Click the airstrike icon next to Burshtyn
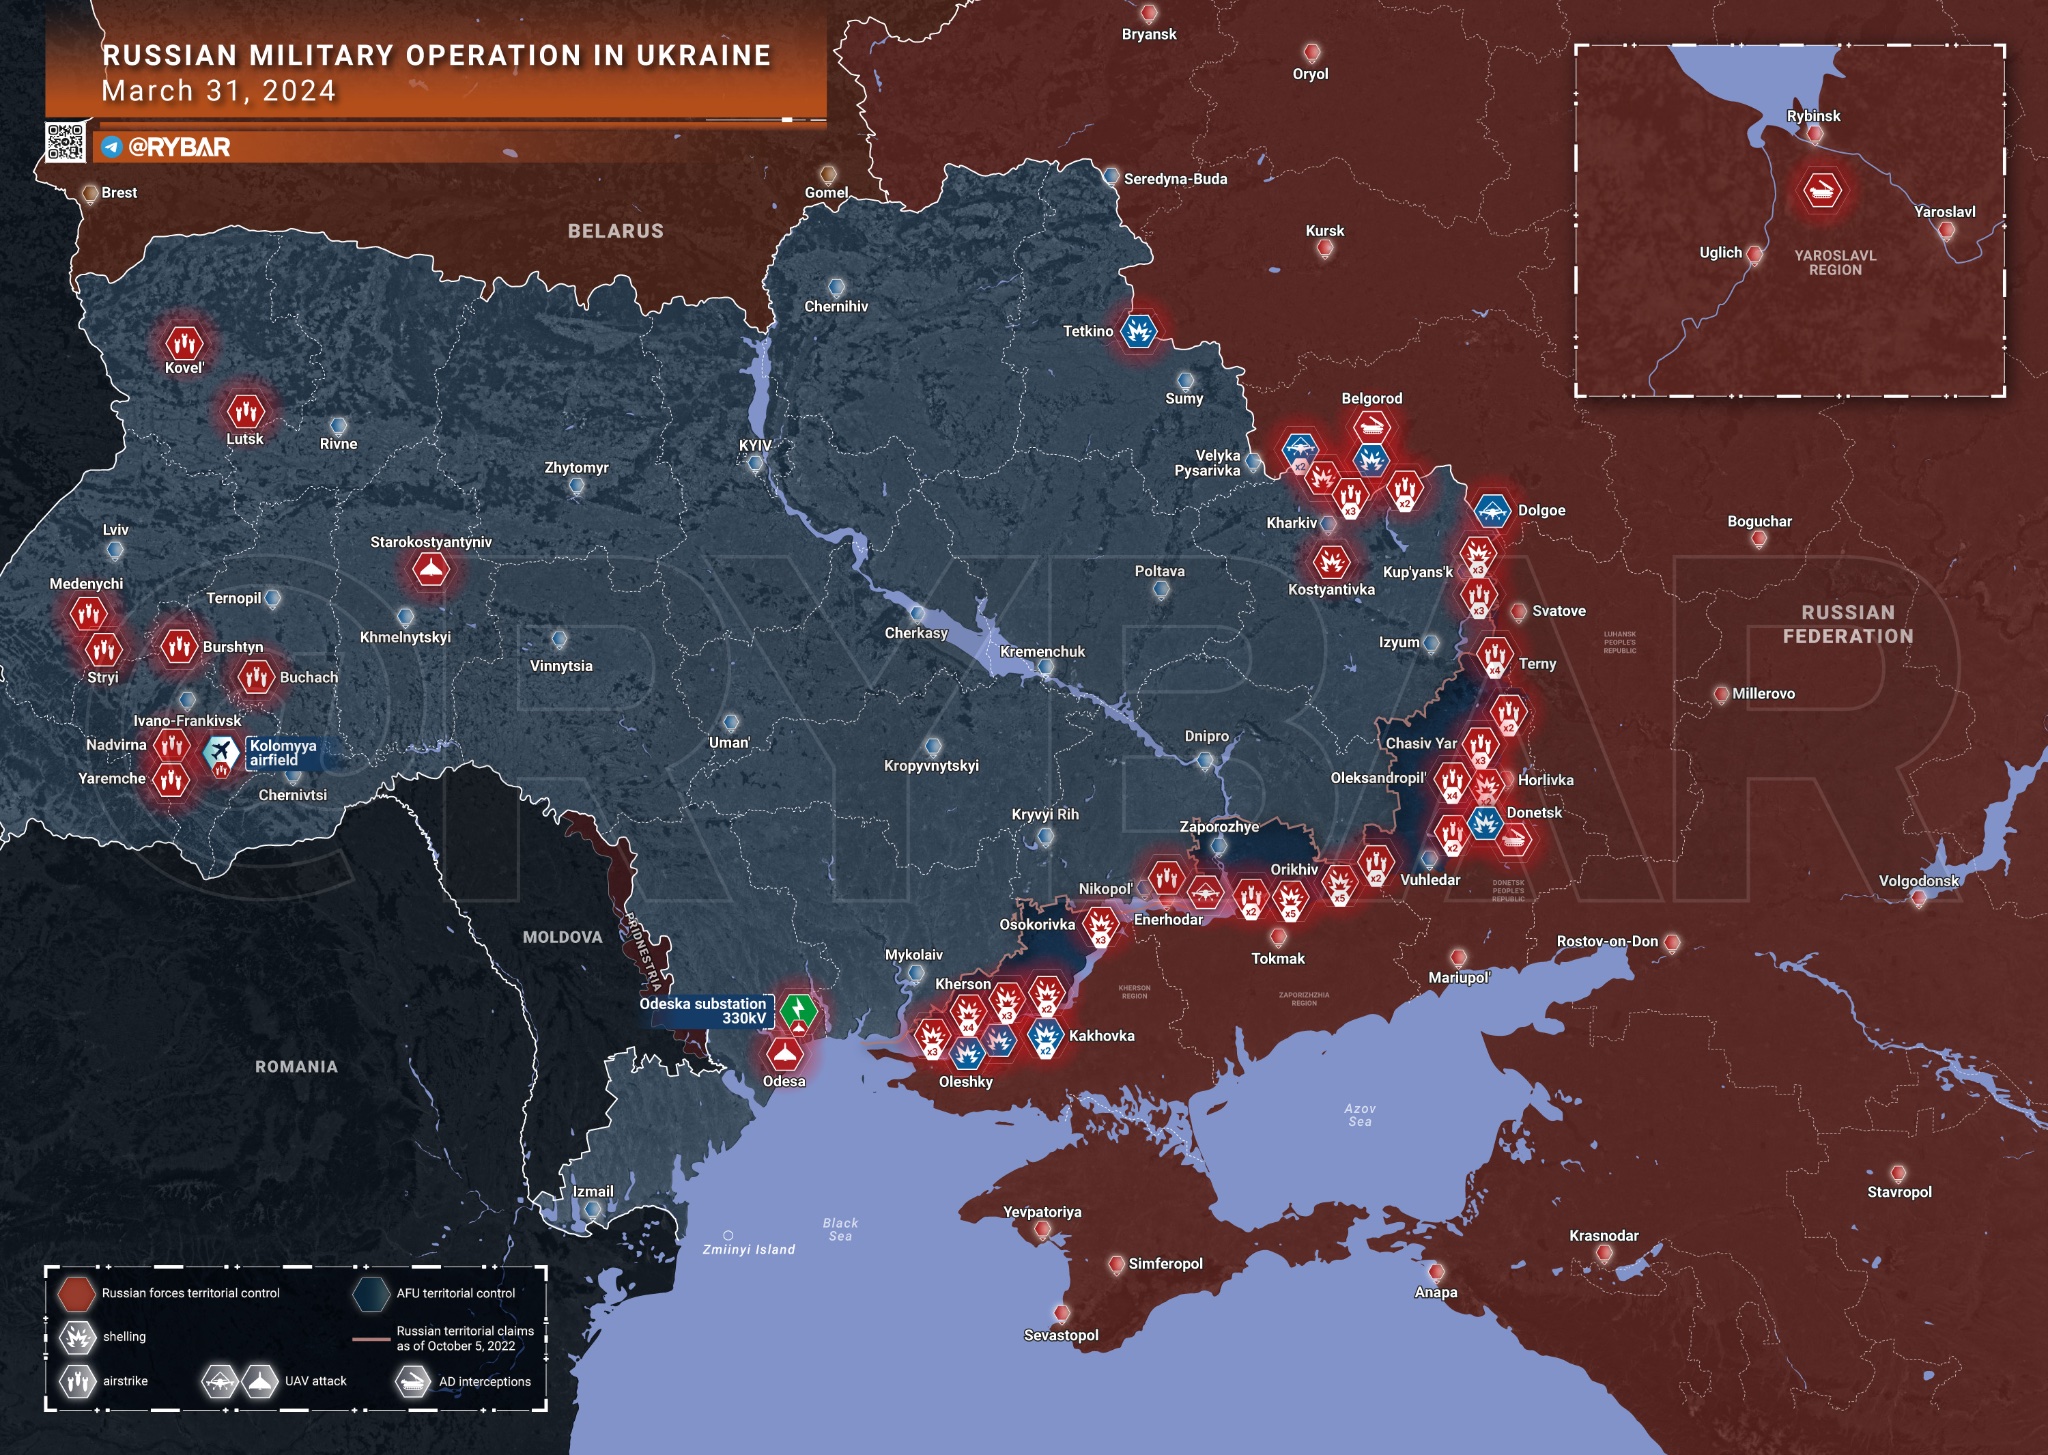This screenshot has width=2048, height=1455. (x=179, y=647)
